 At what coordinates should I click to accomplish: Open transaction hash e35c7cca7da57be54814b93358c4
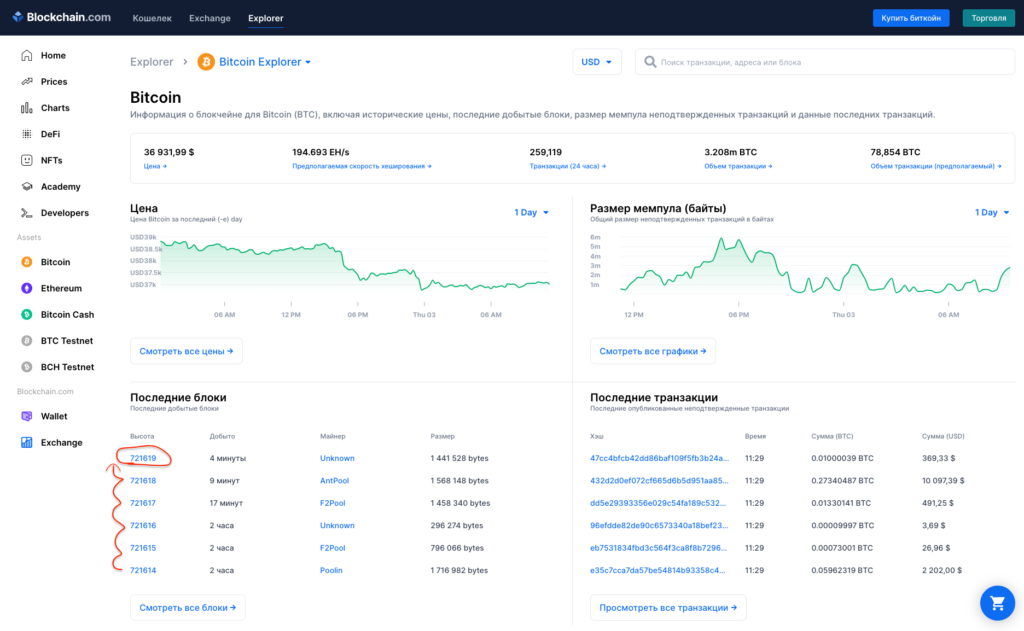pyautogui.click(x=658, y=570)
